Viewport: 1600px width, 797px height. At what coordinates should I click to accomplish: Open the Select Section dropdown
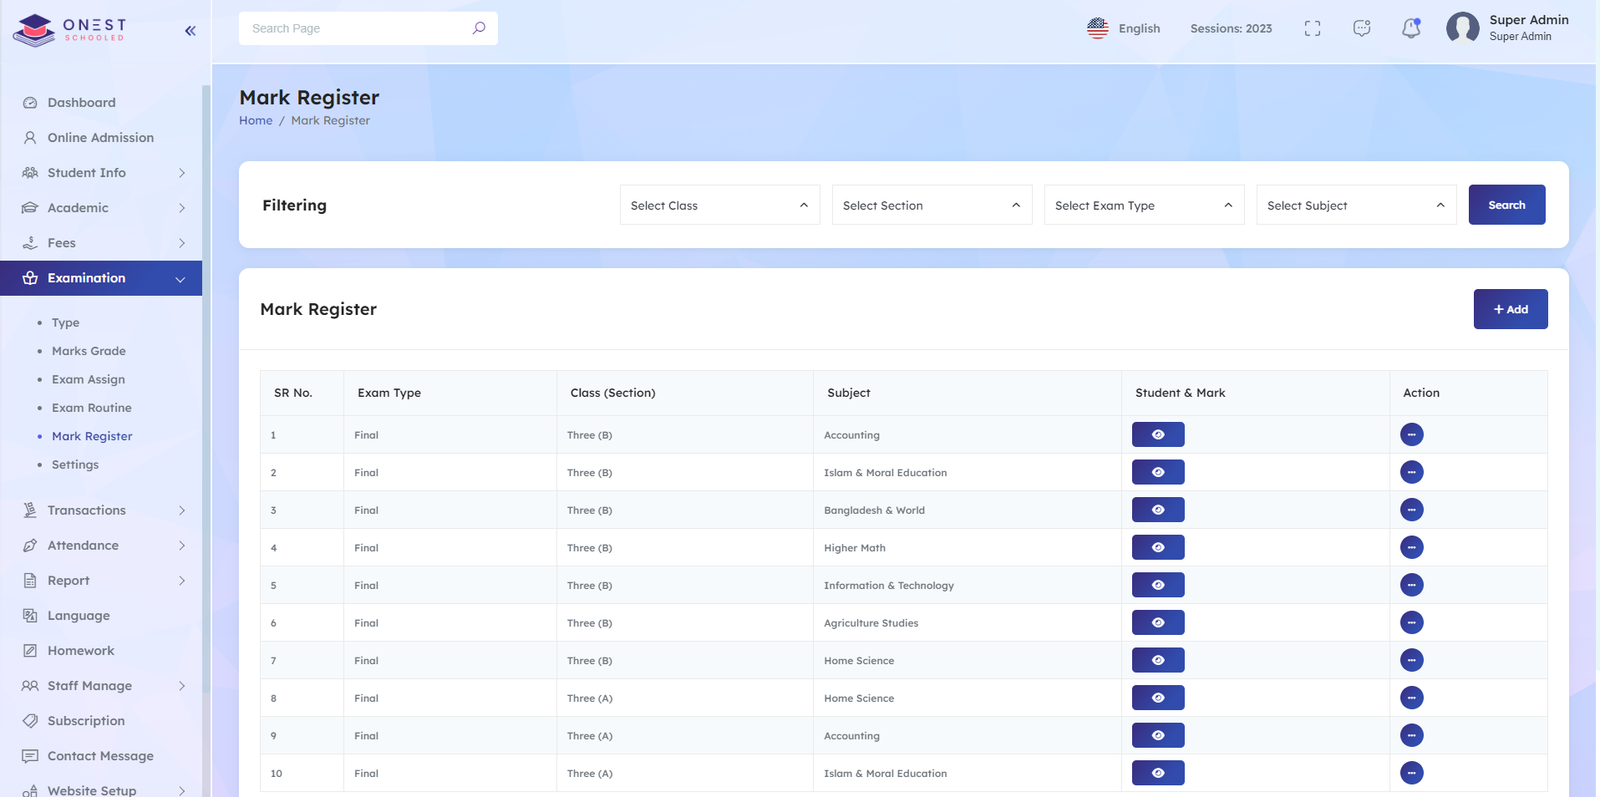pyautogui.click(x=932, y=205)
